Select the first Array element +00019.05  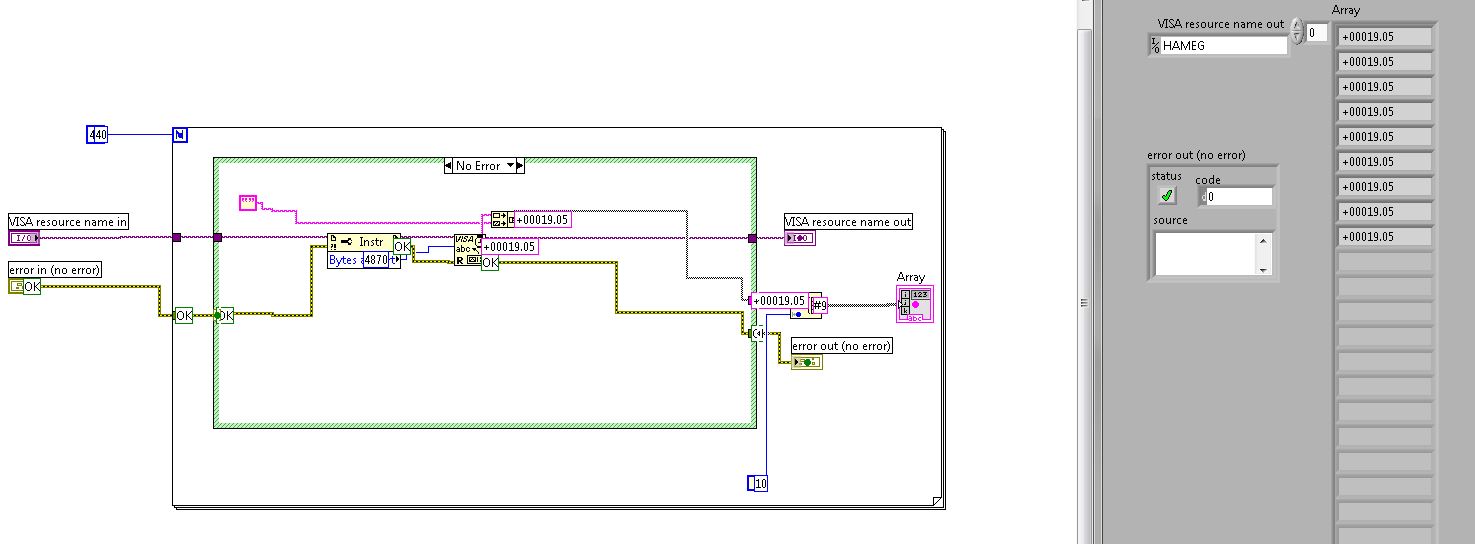click(x=1384, y=37)
